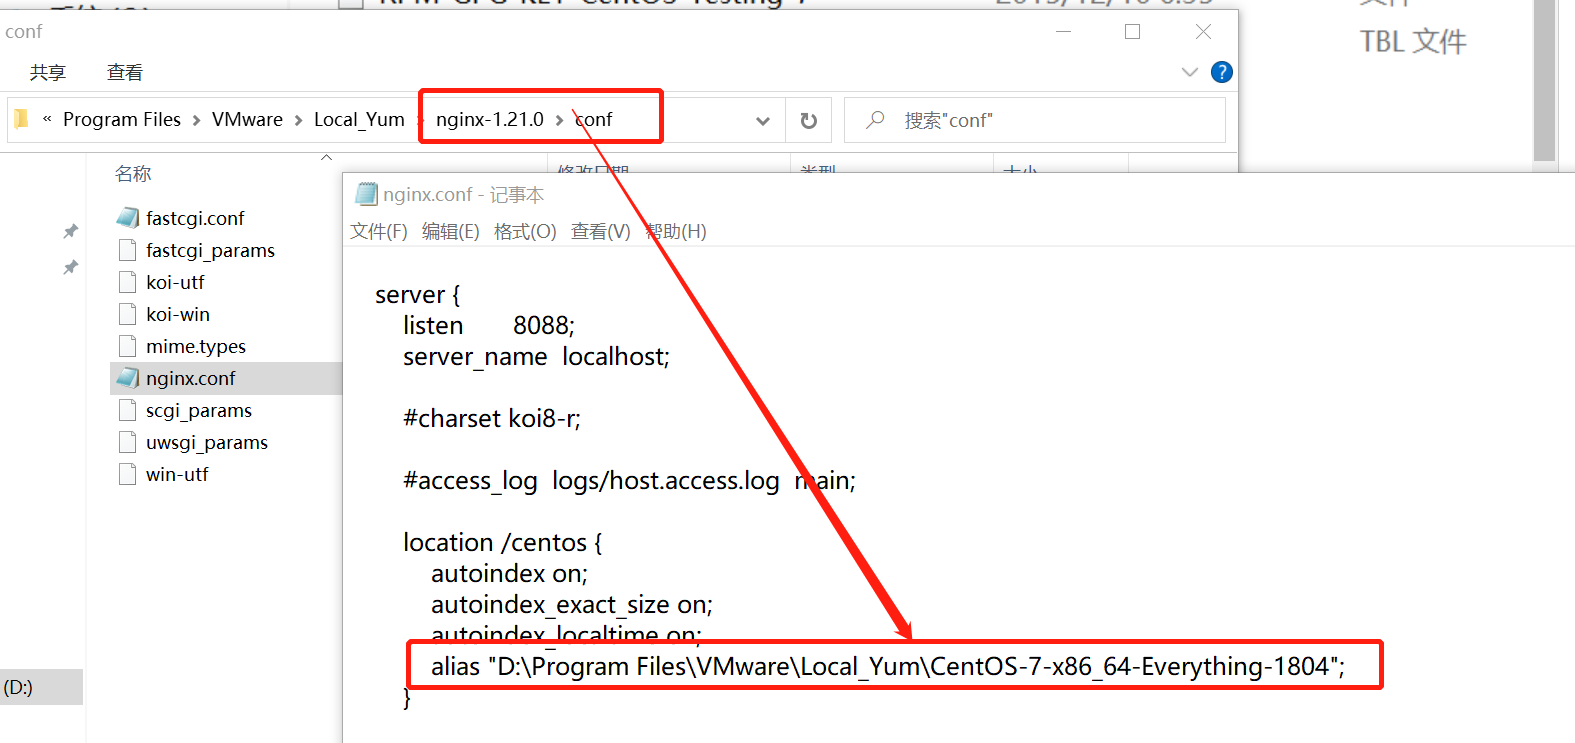
Task: Expand breadcrumb arrow after Program Files
Action: [196, 120]
